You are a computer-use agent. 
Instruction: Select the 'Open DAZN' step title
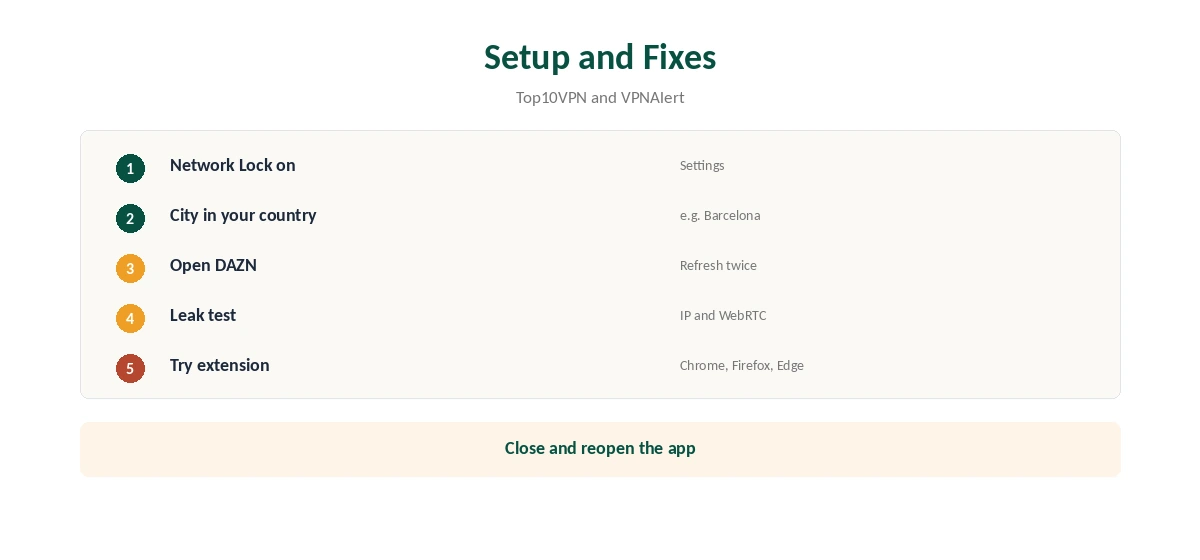click(213, 265)
